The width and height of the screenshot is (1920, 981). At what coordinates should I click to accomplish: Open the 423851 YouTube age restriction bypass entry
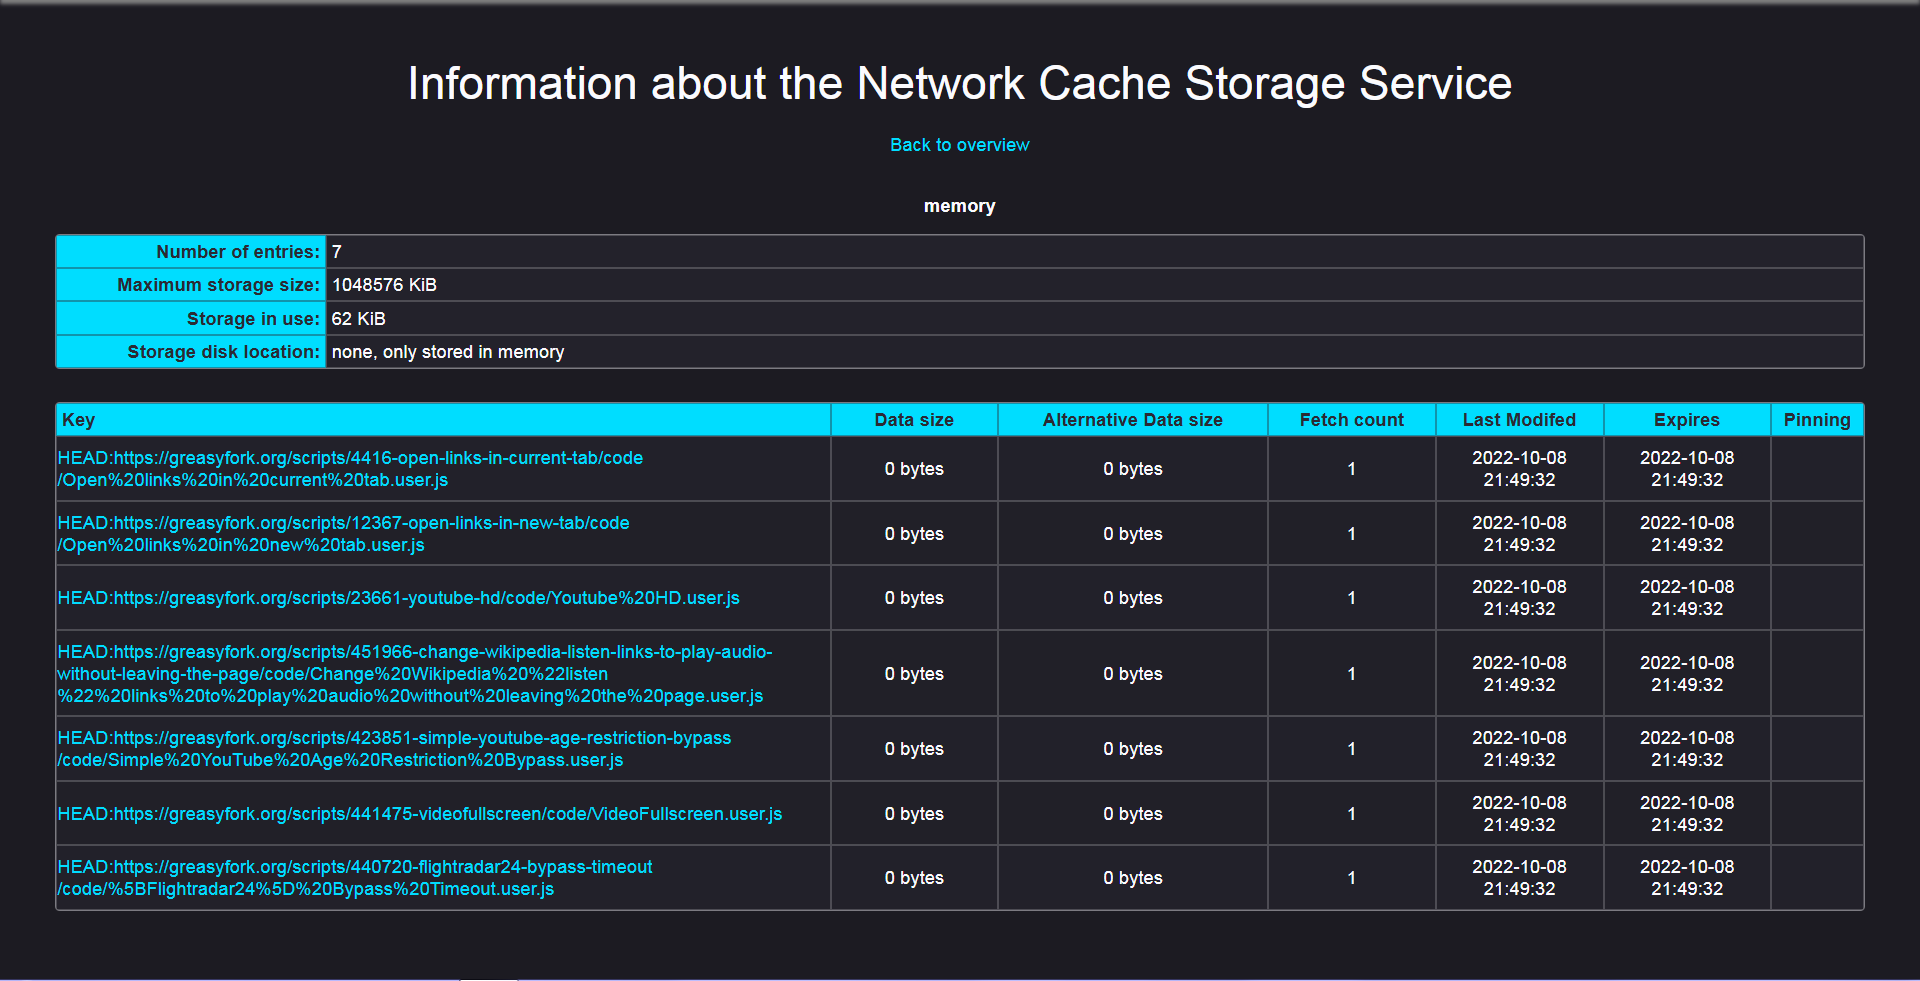[x=394, y=749]
